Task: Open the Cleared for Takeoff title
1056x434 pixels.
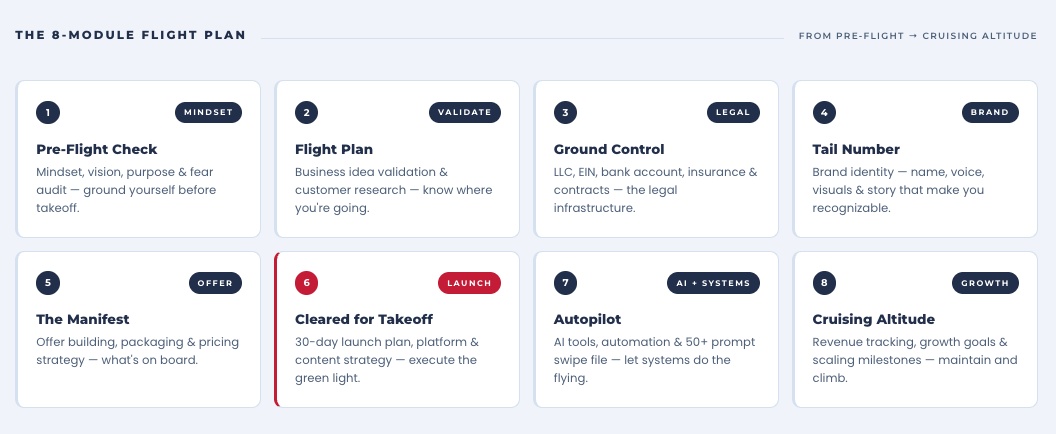Action: (x=364, y=319)
